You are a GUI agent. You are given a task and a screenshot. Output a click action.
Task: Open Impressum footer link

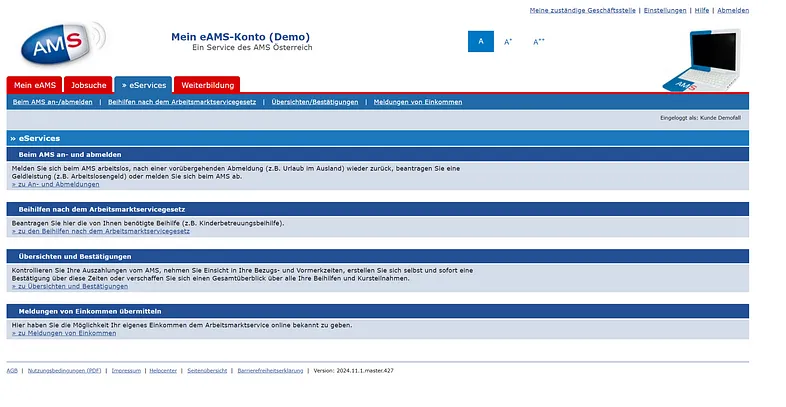[126, 371]
